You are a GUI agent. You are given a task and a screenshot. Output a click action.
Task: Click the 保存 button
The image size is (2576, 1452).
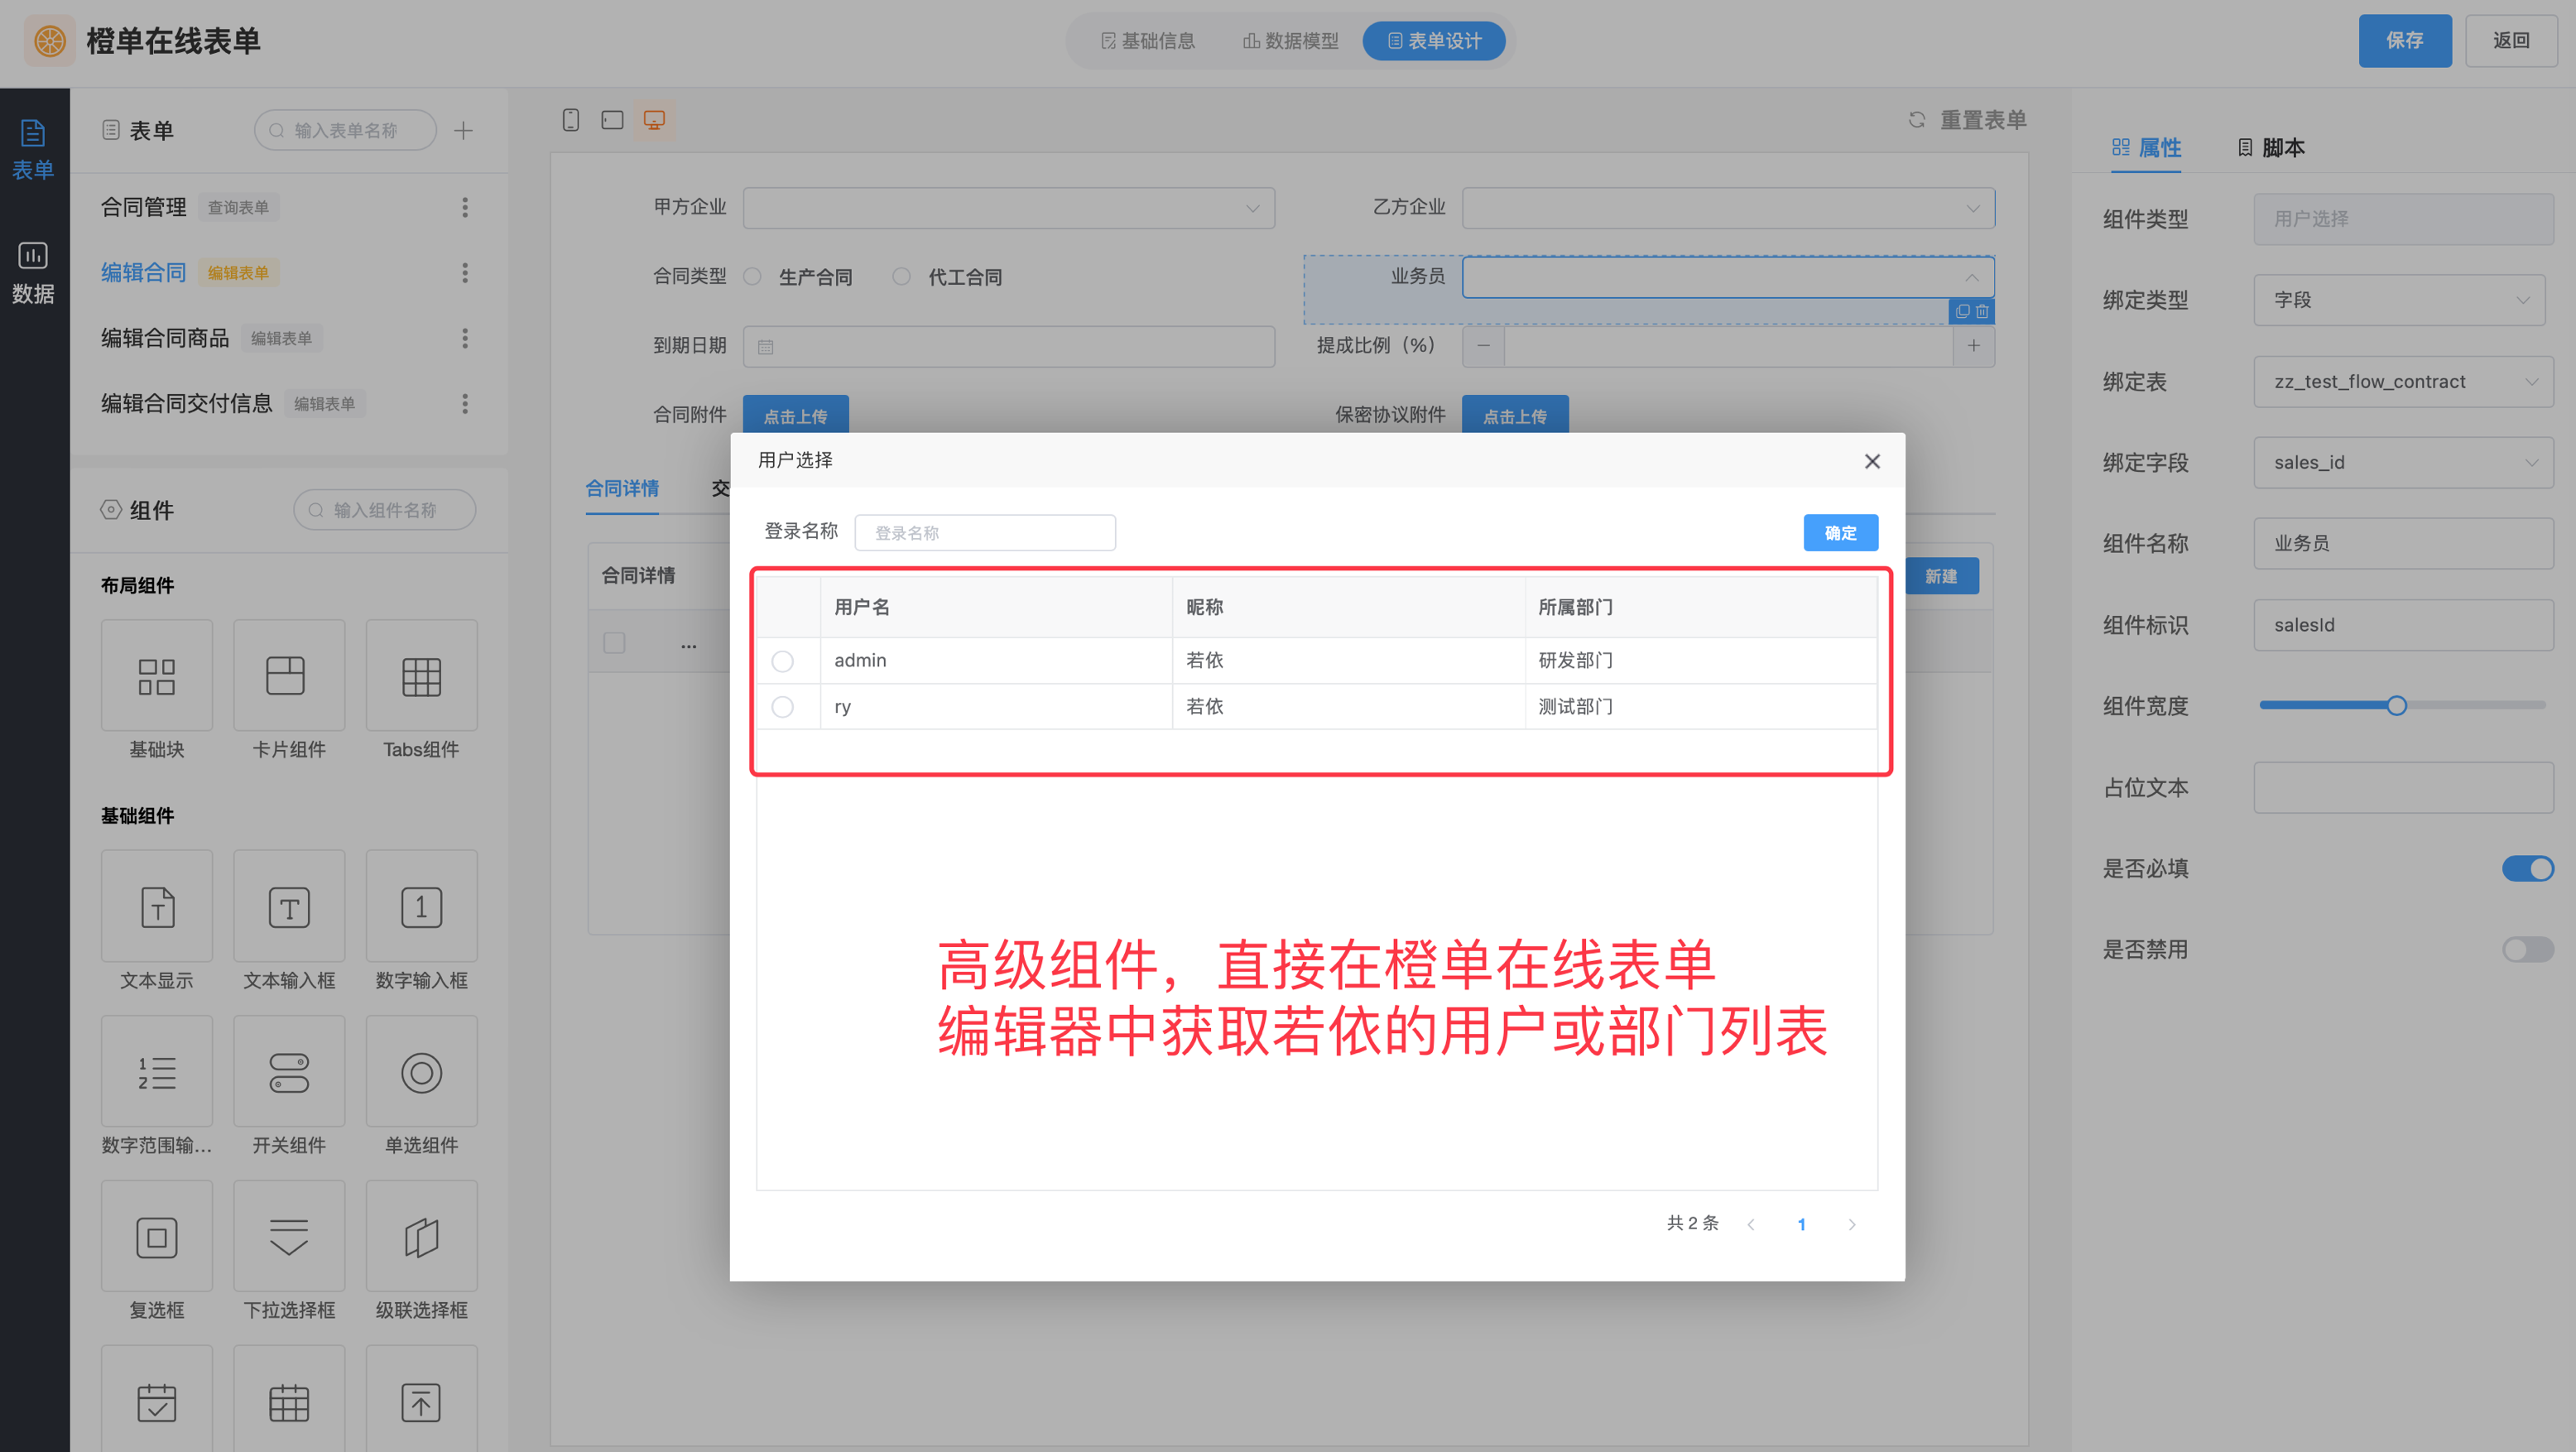coord(2404,41)
